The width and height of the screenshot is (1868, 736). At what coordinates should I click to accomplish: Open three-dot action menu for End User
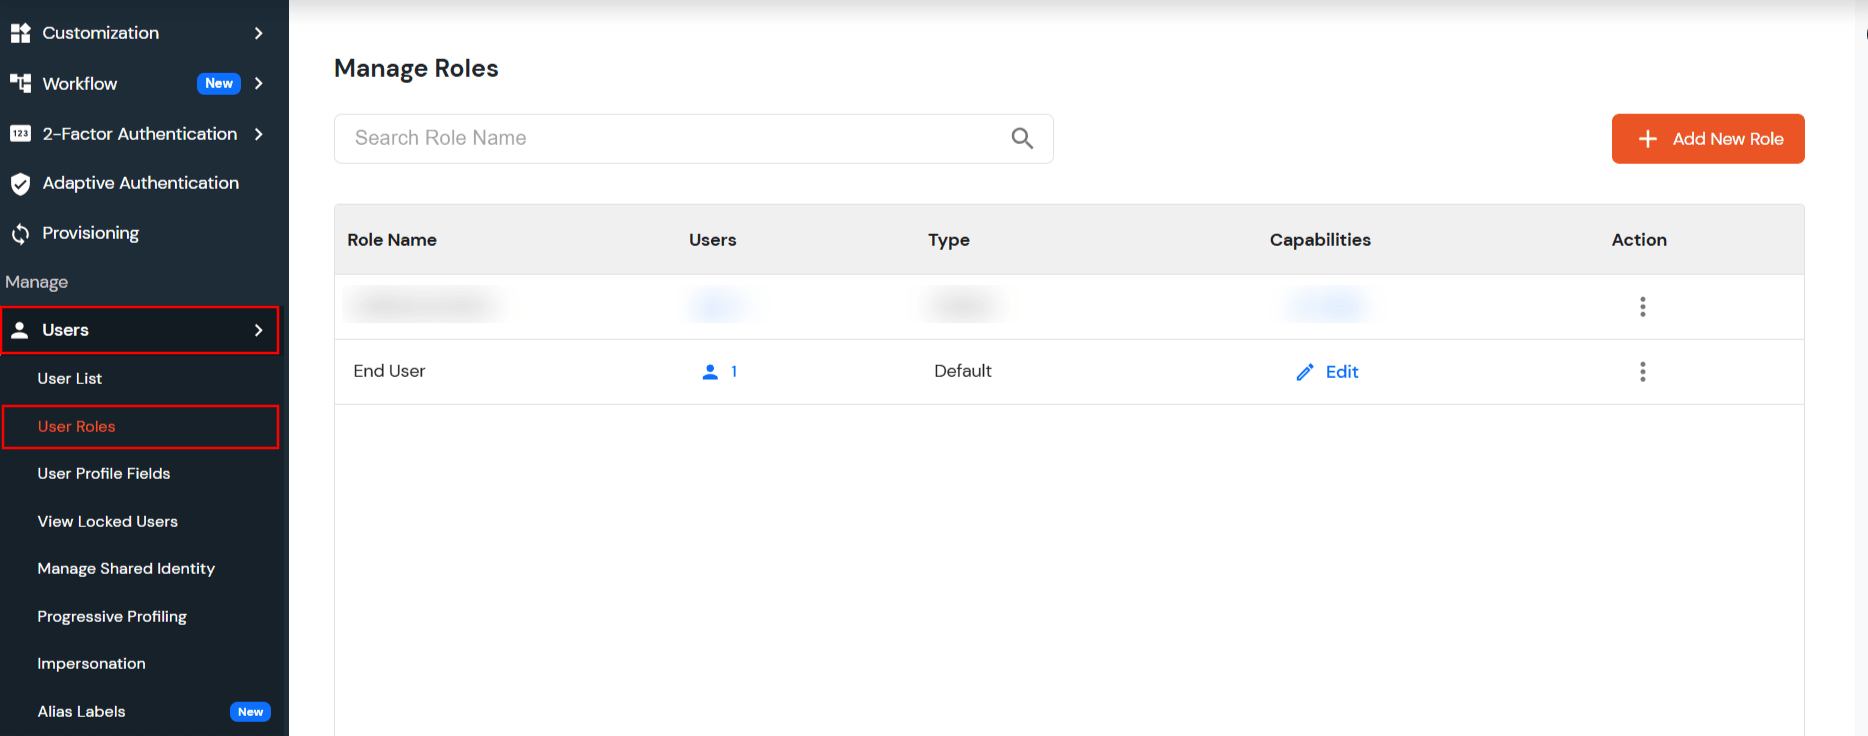tap(1642, 372)
